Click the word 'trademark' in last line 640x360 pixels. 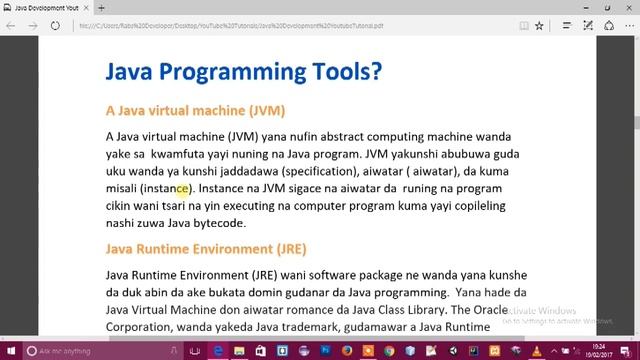click(x=311, y=327)
